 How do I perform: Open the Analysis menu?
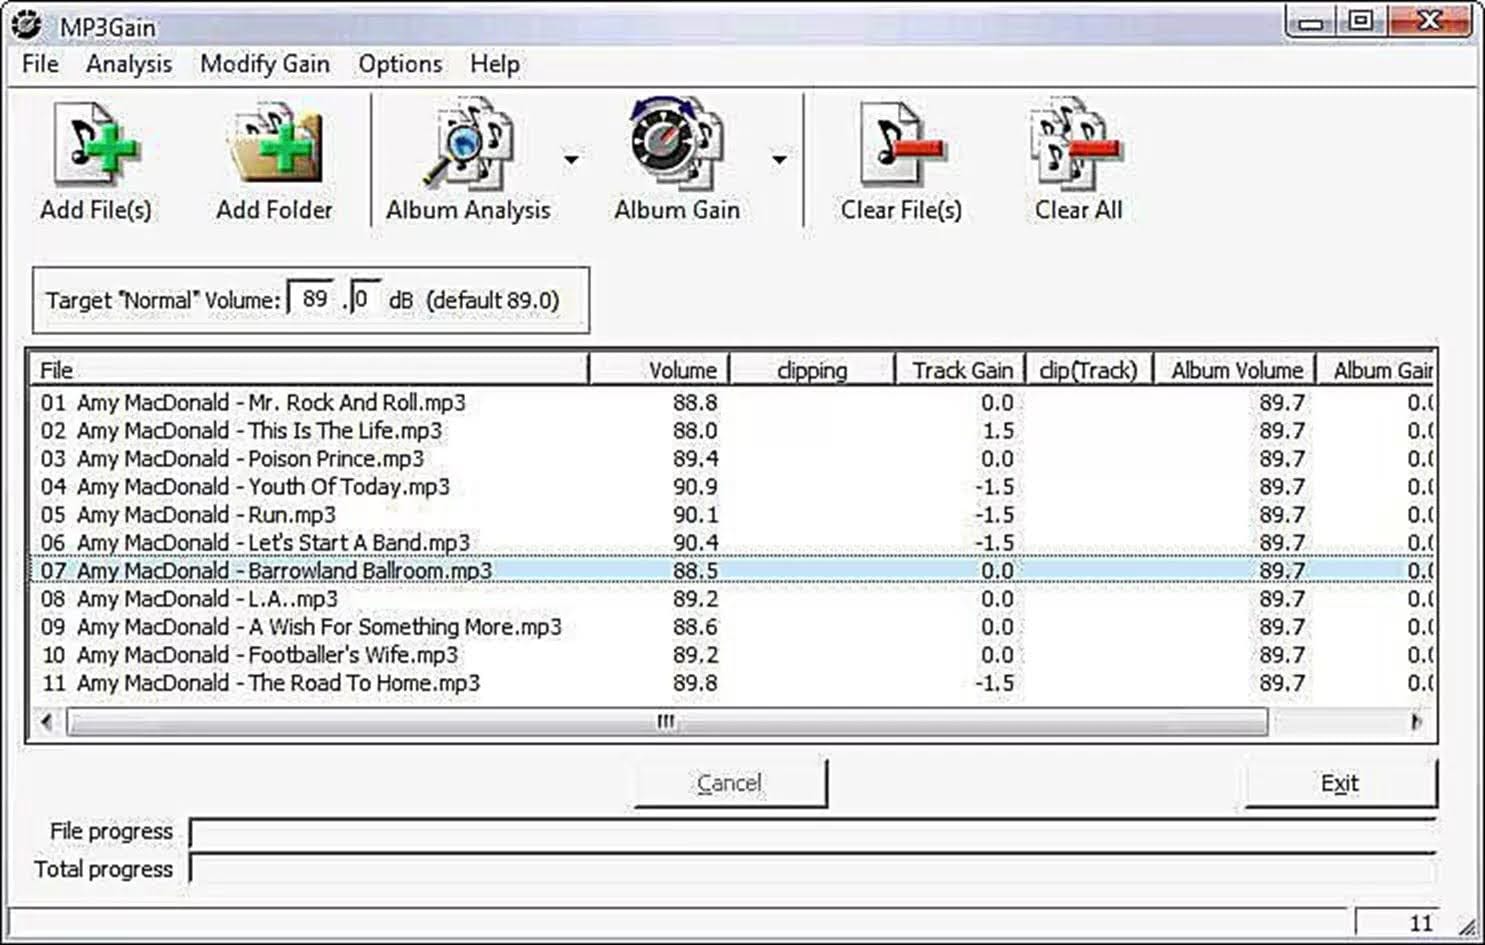129,64
